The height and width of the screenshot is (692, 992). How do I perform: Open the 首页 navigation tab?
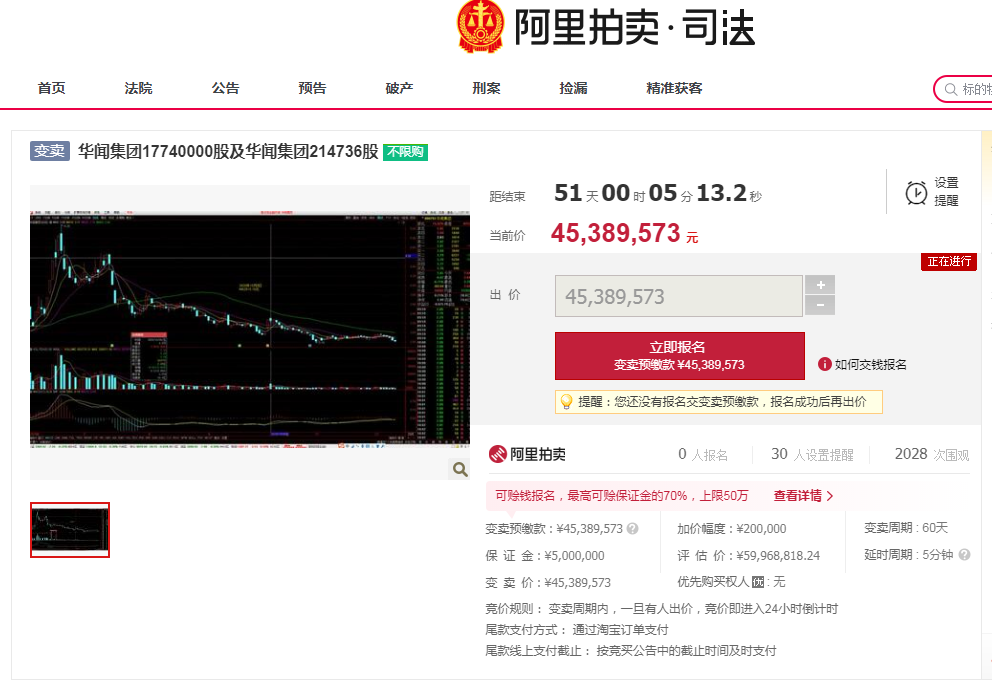(x=51, y=88)
